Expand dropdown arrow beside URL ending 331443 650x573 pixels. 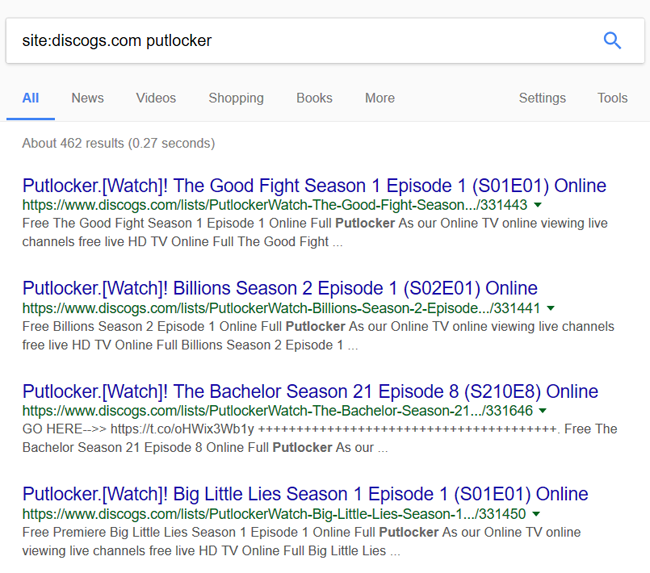pos(538,205)
